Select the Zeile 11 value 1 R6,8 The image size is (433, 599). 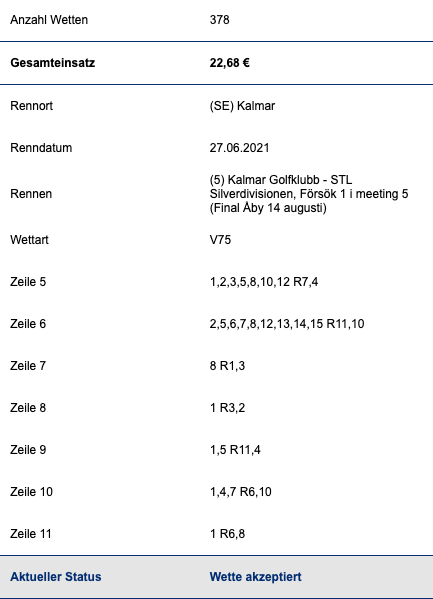pos(227,534)
